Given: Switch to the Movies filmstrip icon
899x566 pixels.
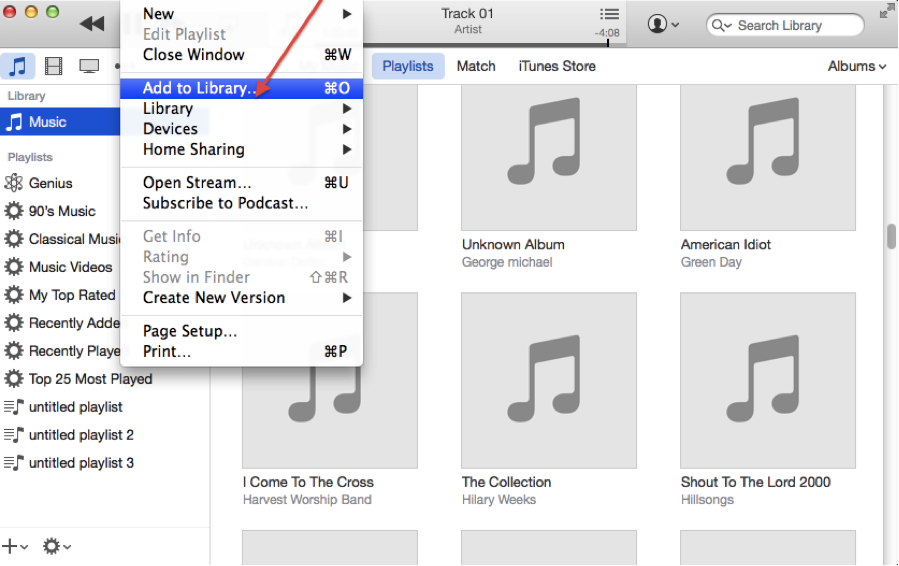Looking at the screenshot, I should coord(53,66).
